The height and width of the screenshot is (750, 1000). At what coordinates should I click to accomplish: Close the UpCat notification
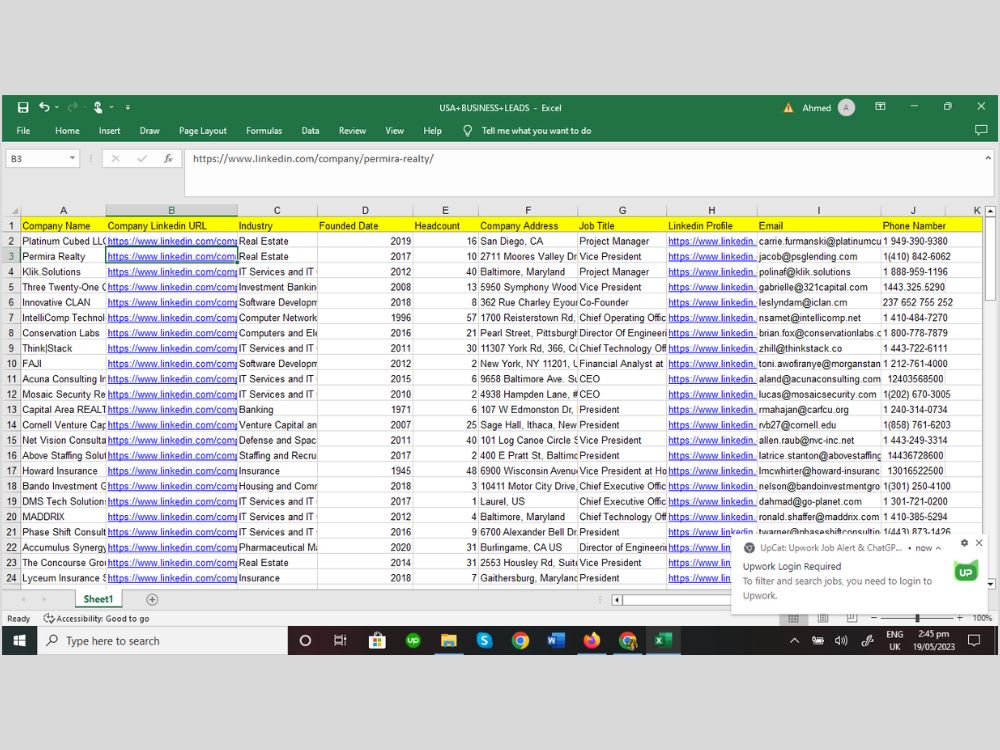979,543
